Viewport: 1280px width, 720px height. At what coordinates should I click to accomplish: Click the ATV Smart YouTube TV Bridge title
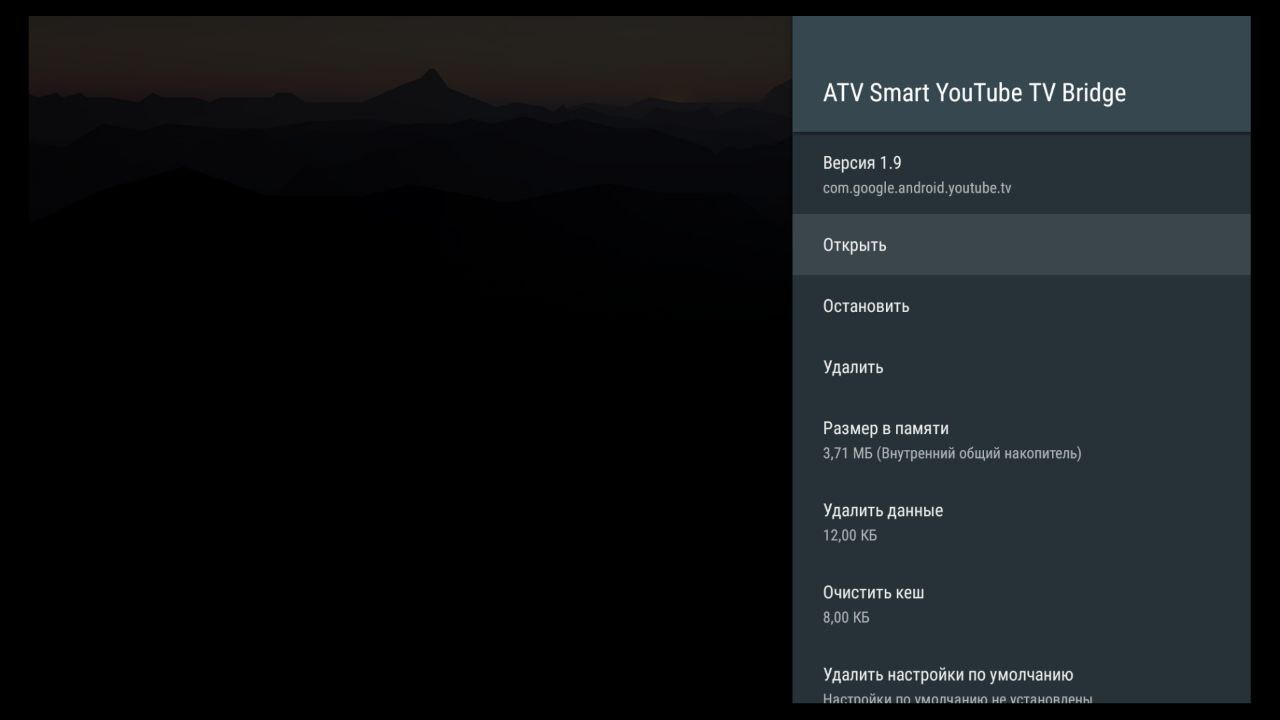coord(974,93)
